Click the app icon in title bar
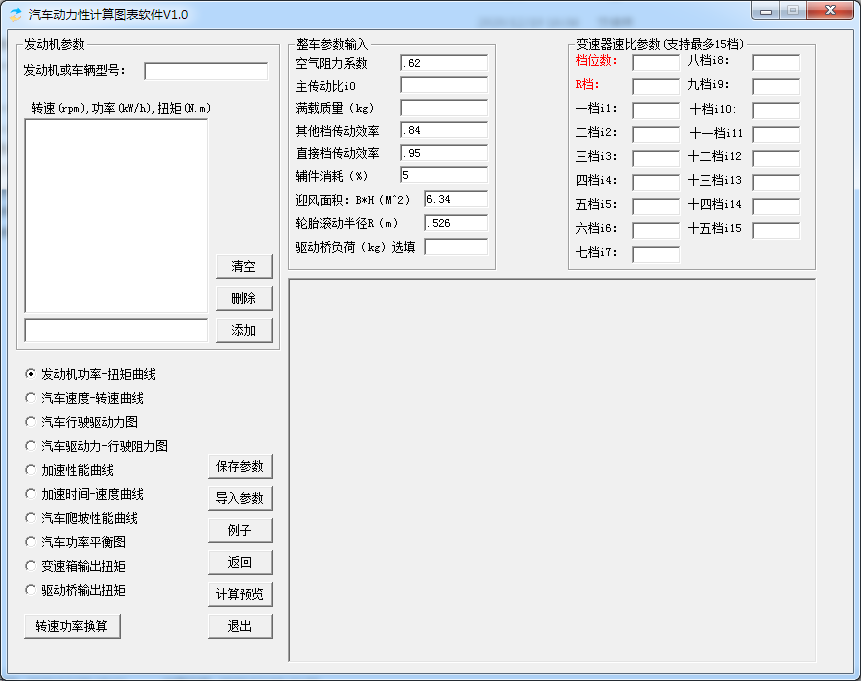 [16, 14]
